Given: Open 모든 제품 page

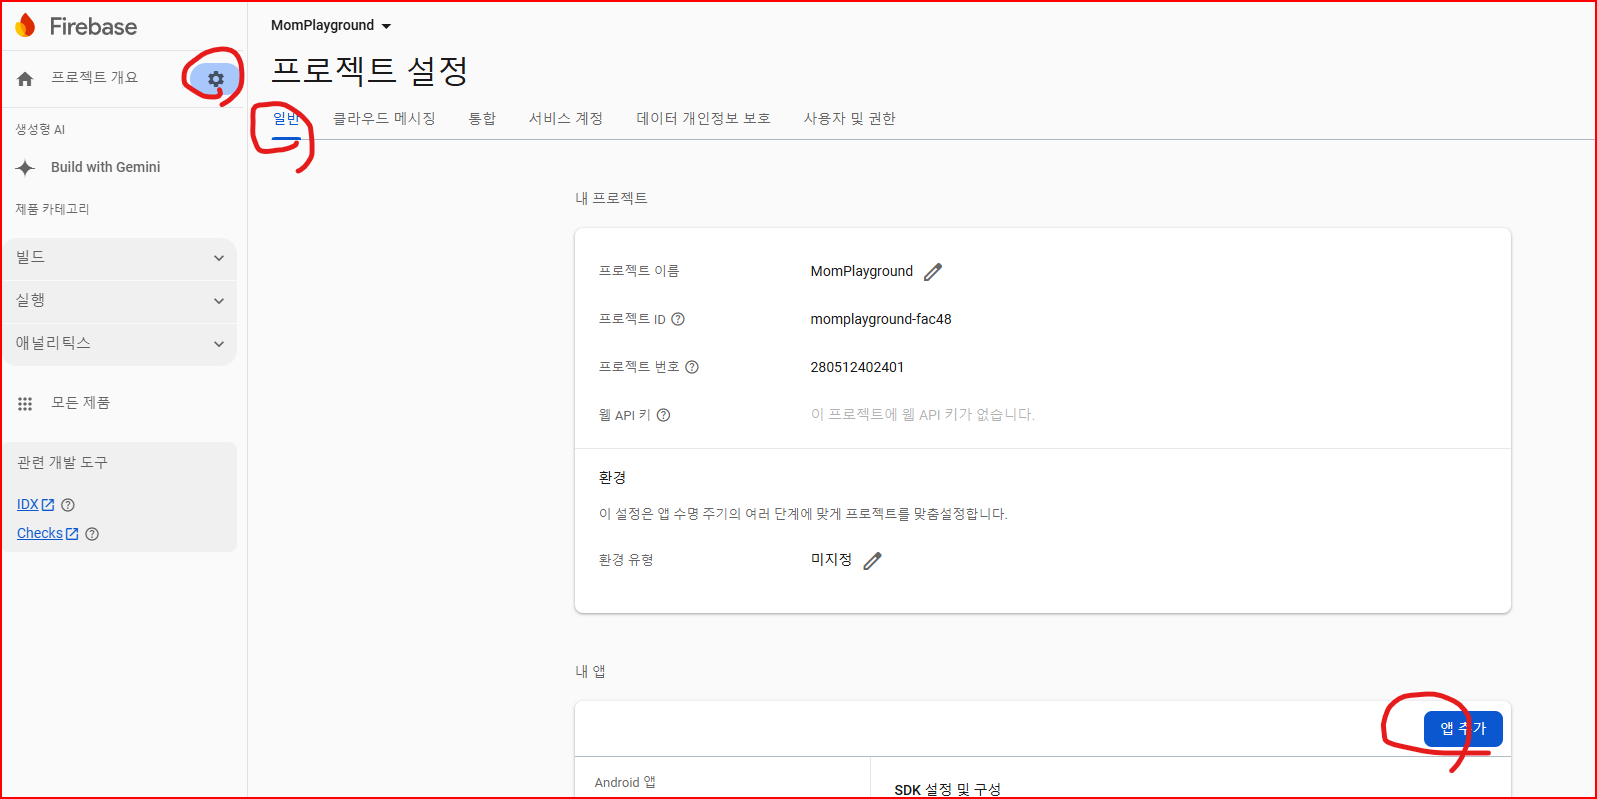Looking at the screenshot, I should click(81, 403).
